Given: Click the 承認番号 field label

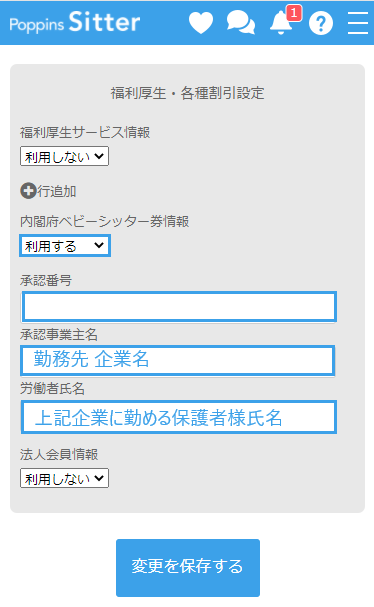Looking at the screenshot, I should 46,280.
